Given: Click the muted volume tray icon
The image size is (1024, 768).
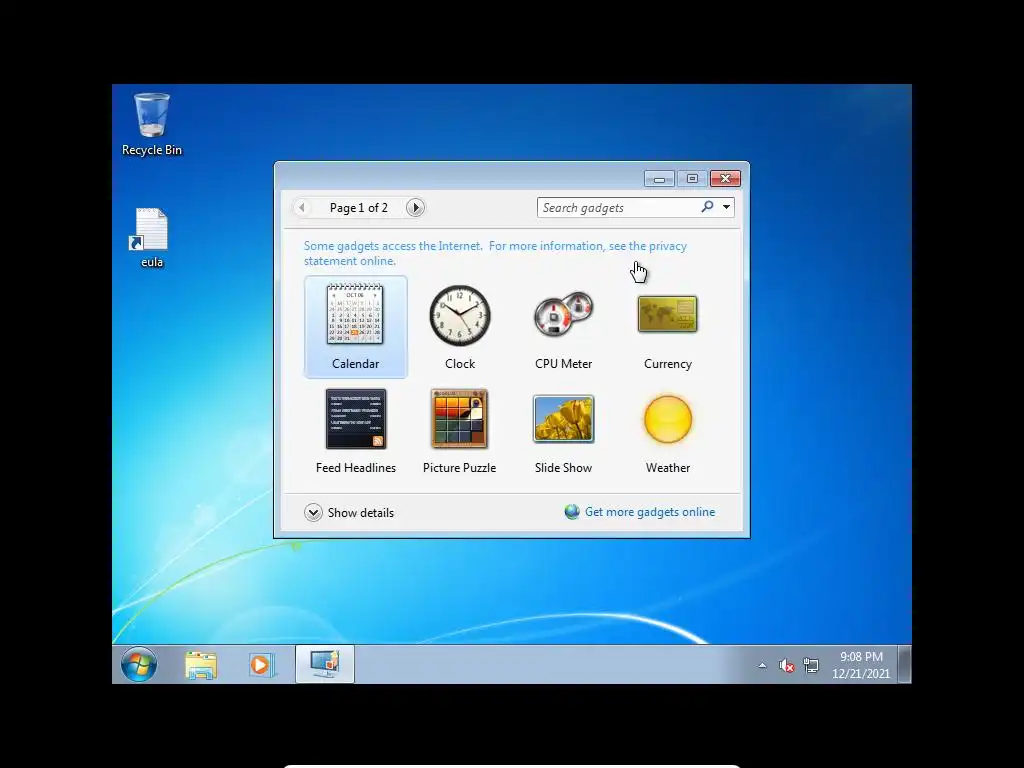Looking at the screenshot, I should 786,665.
